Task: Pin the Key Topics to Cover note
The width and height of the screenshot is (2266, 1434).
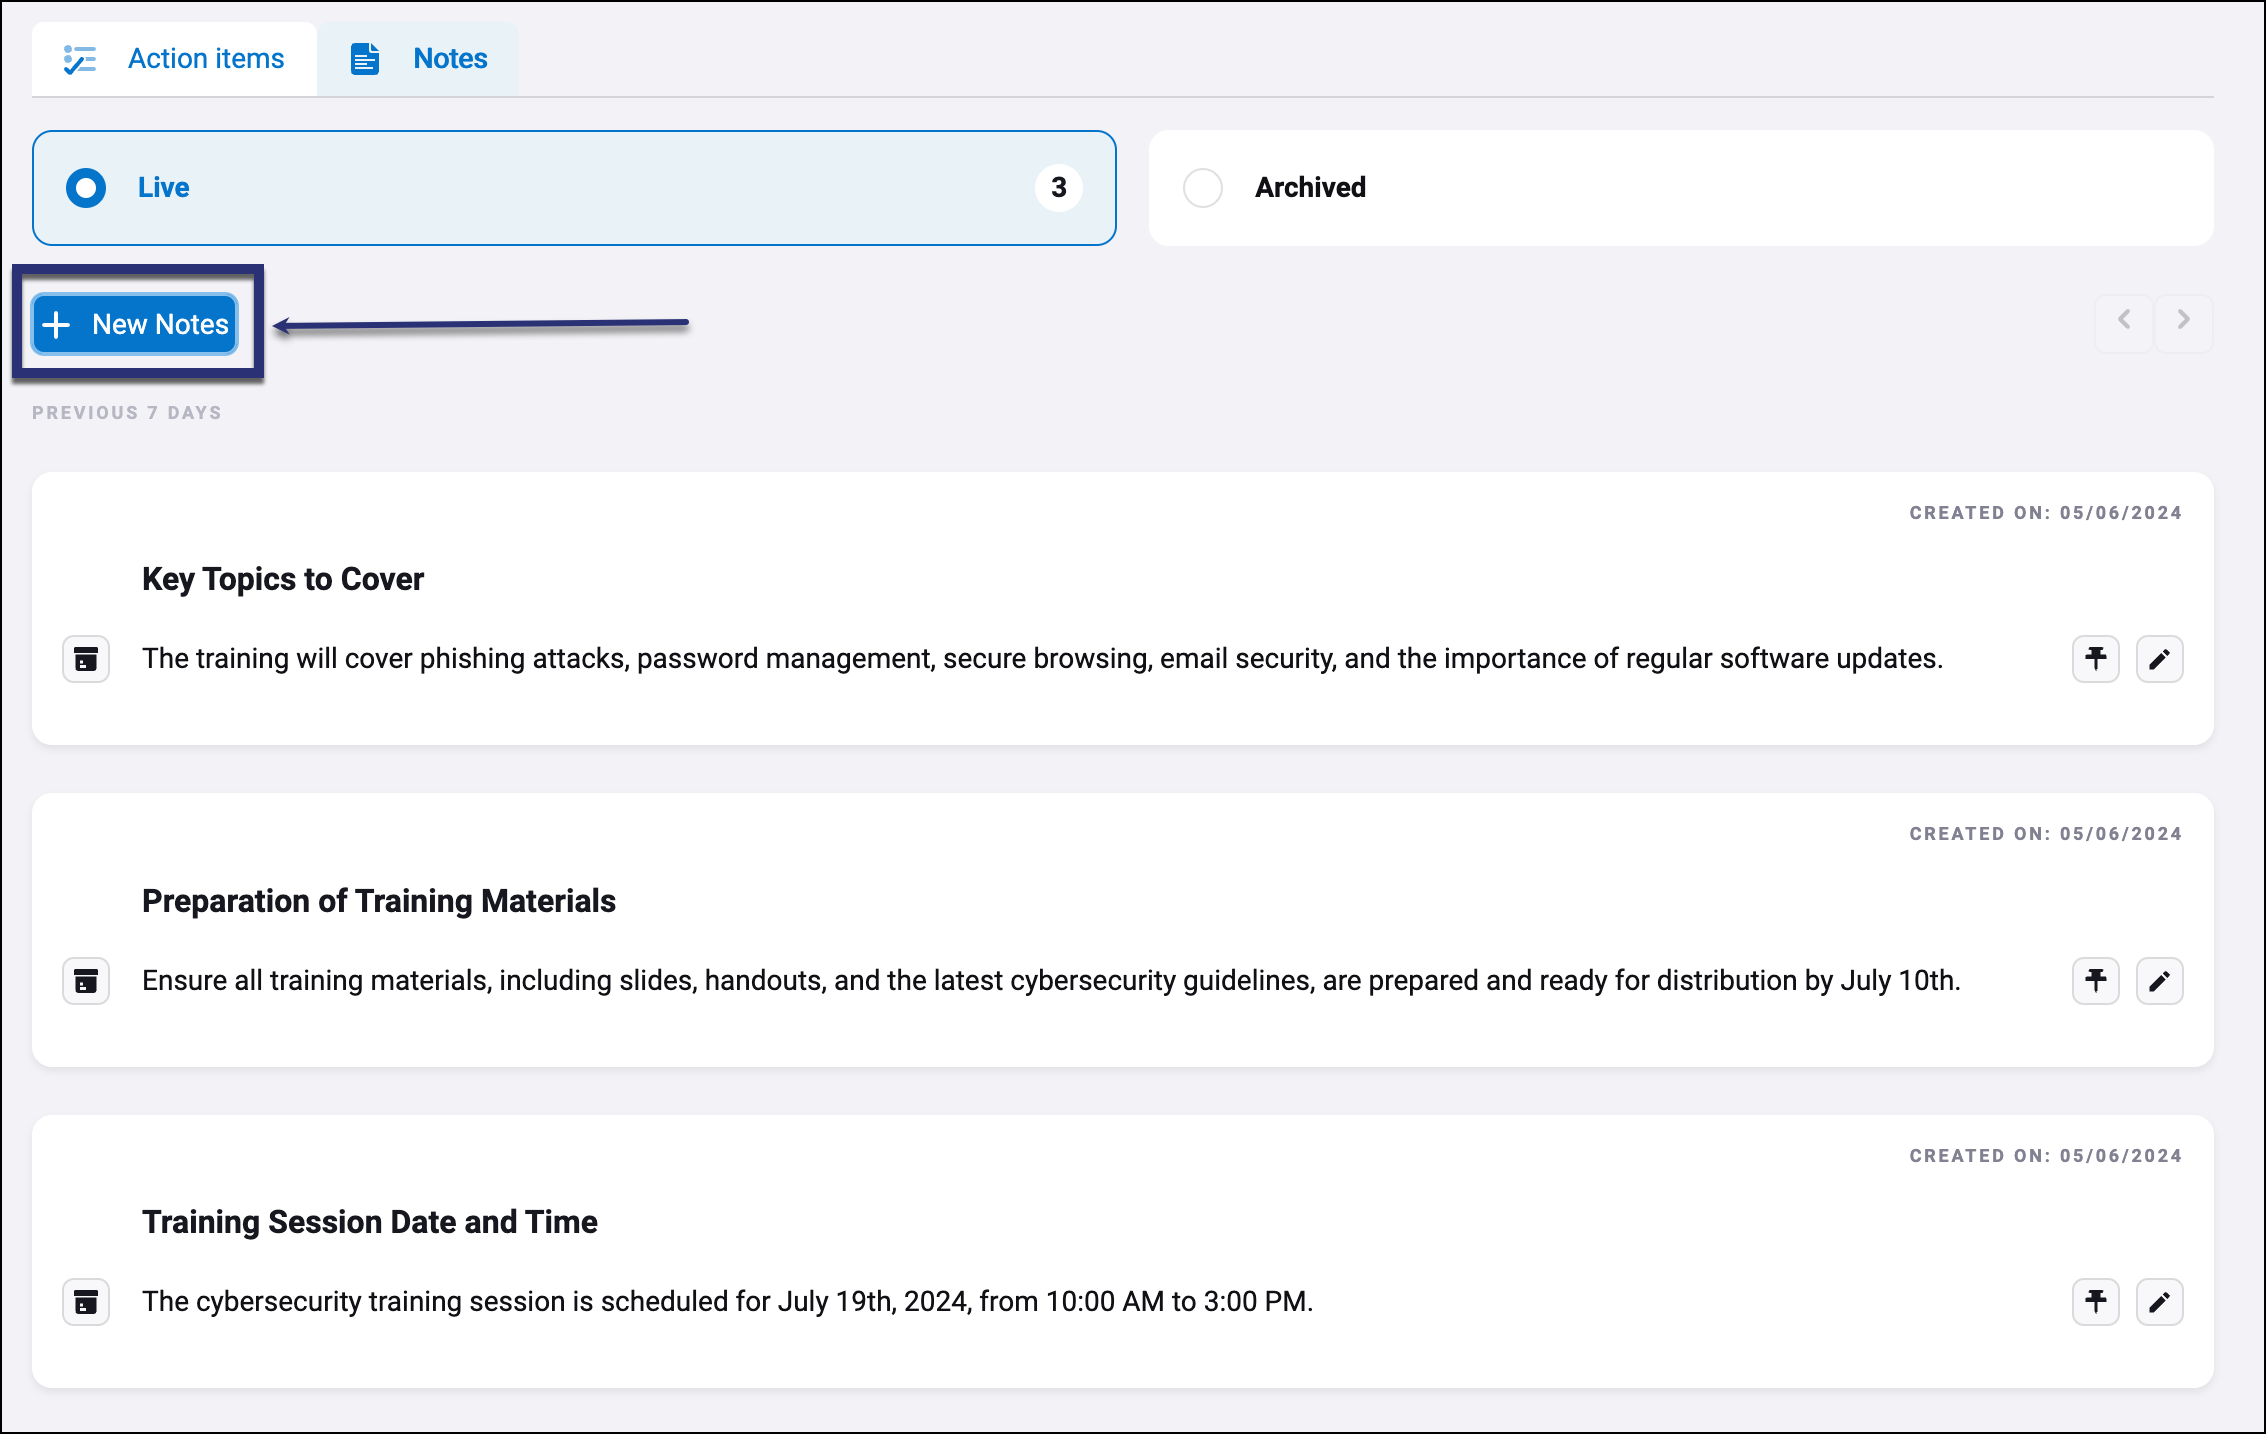Action: (2096, 659)
